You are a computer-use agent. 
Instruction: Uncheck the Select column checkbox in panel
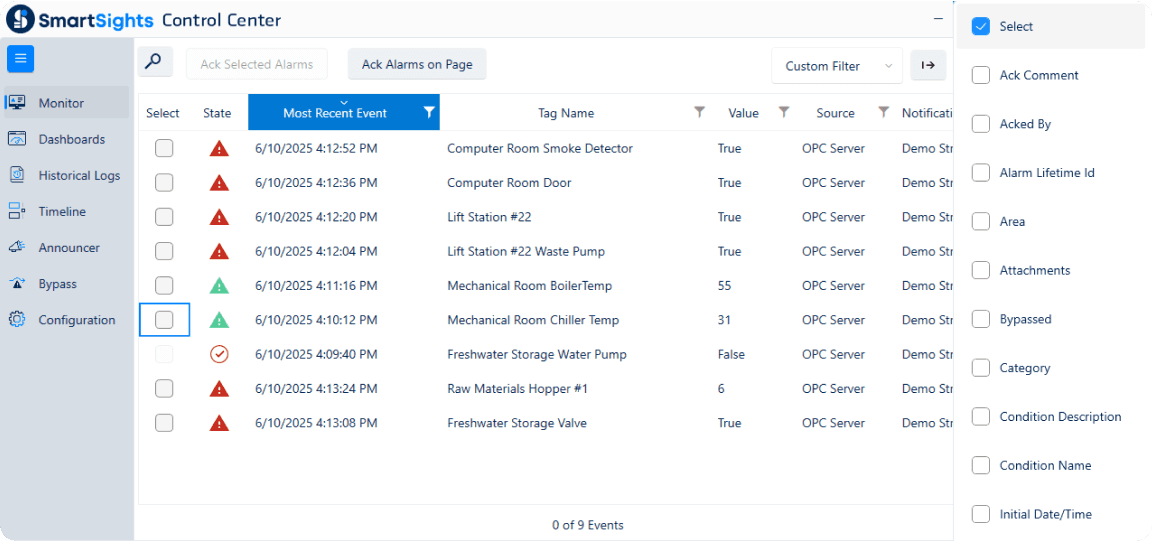(981, 27)
